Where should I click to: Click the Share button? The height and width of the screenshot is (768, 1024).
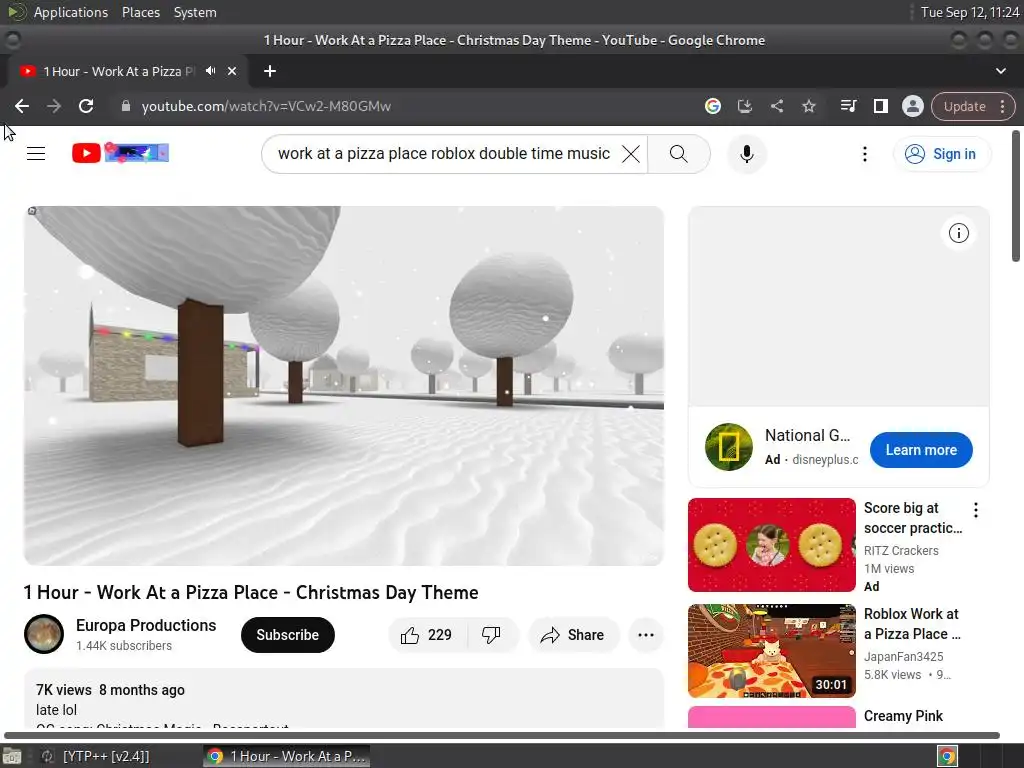573,635
